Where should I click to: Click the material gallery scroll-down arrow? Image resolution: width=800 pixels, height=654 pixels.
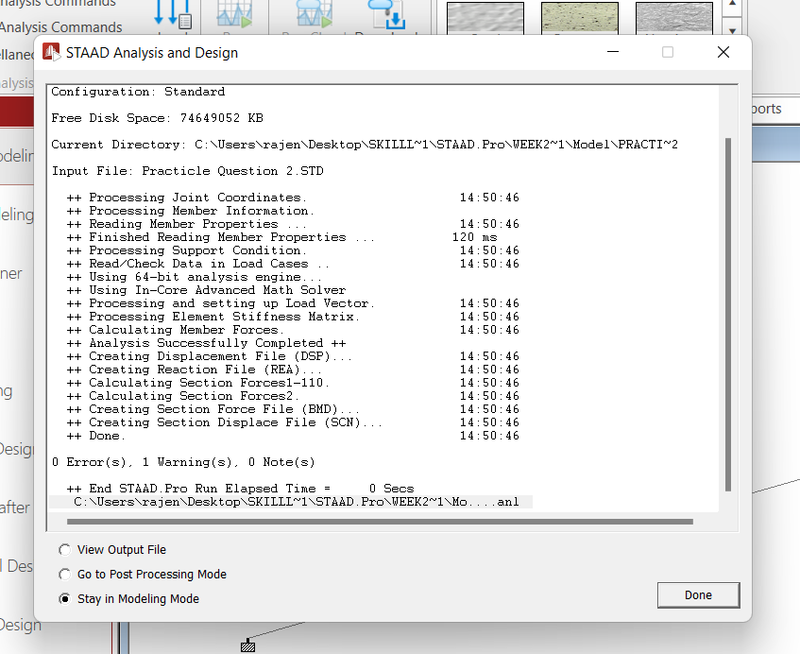[x=732, y=30]
